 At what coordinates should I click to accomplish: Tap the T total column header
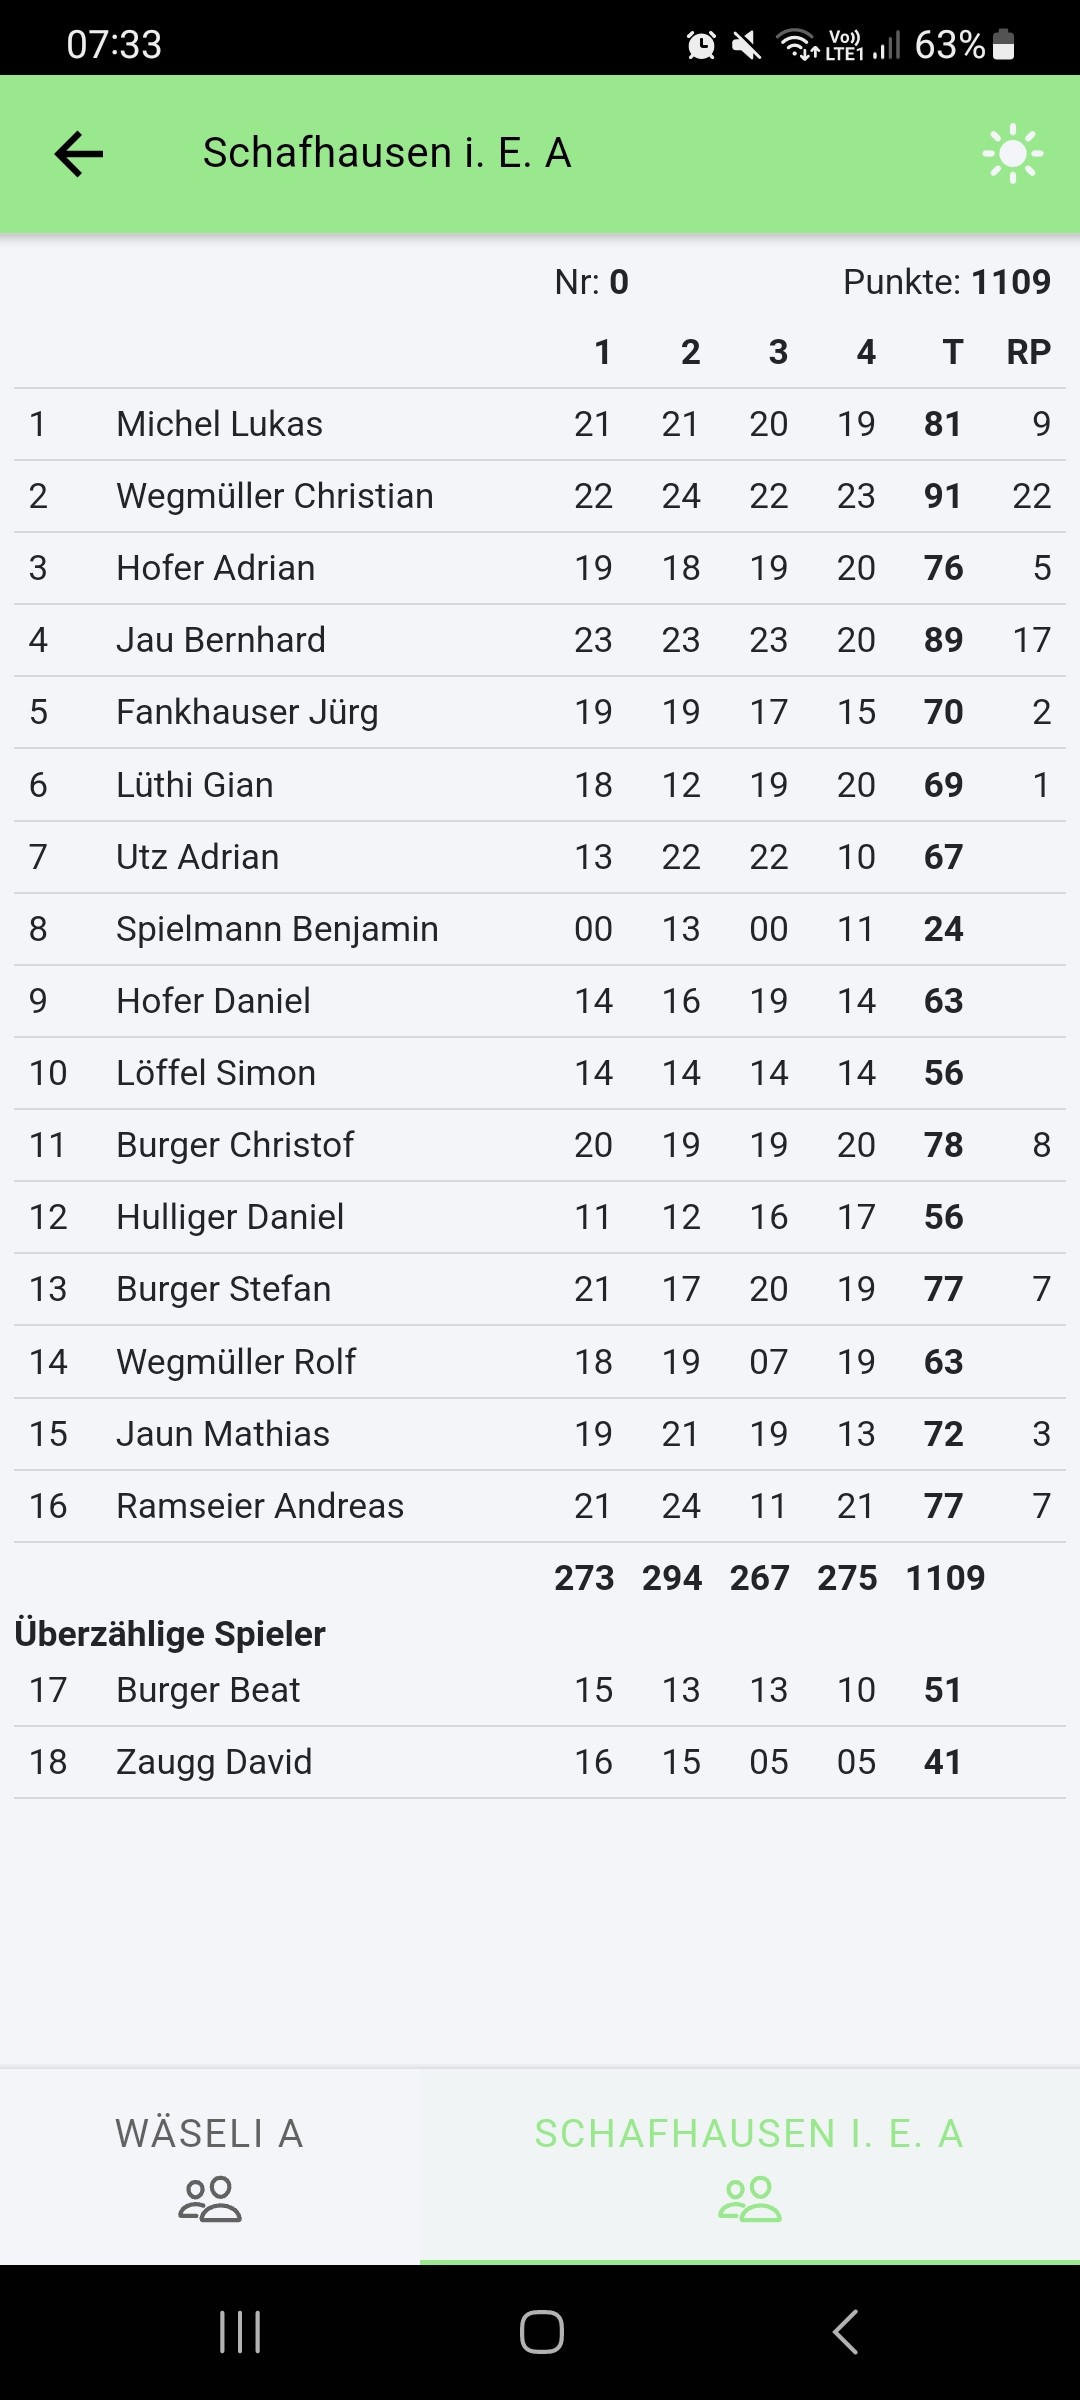point(952,352)
